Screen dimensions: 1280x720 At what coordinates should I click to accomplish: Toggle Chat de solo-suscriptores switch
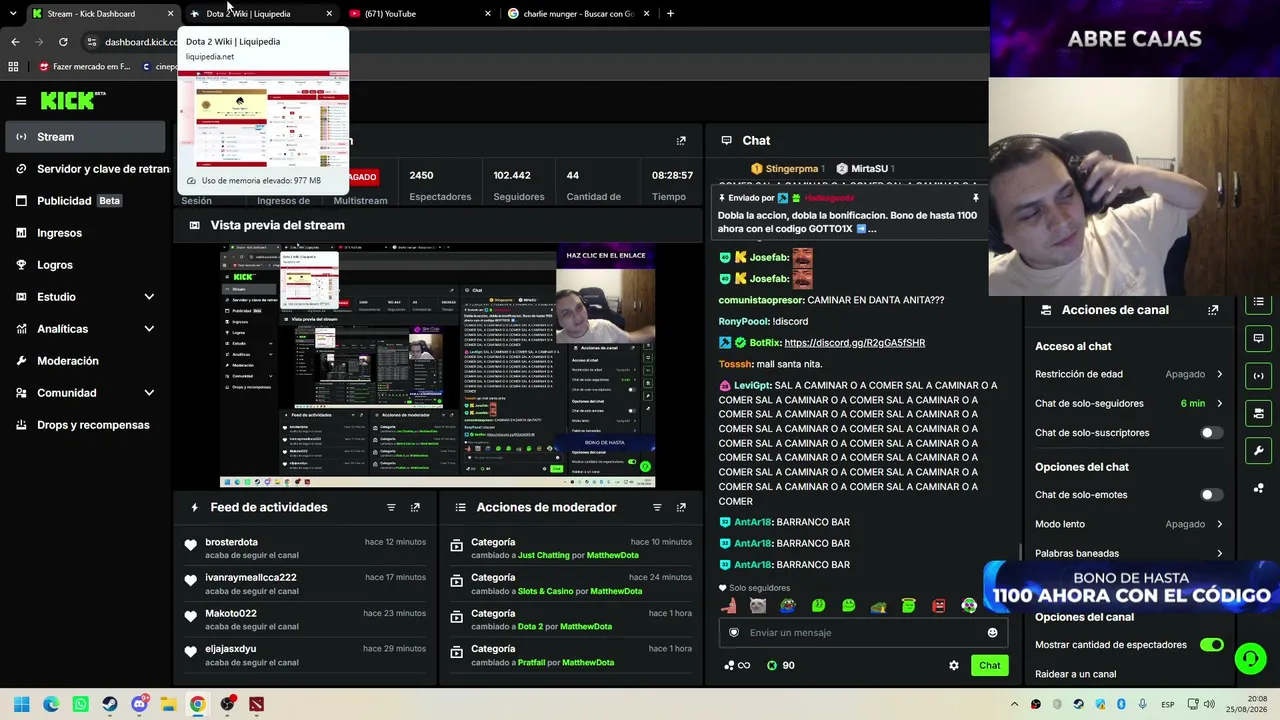point(1211,433)
